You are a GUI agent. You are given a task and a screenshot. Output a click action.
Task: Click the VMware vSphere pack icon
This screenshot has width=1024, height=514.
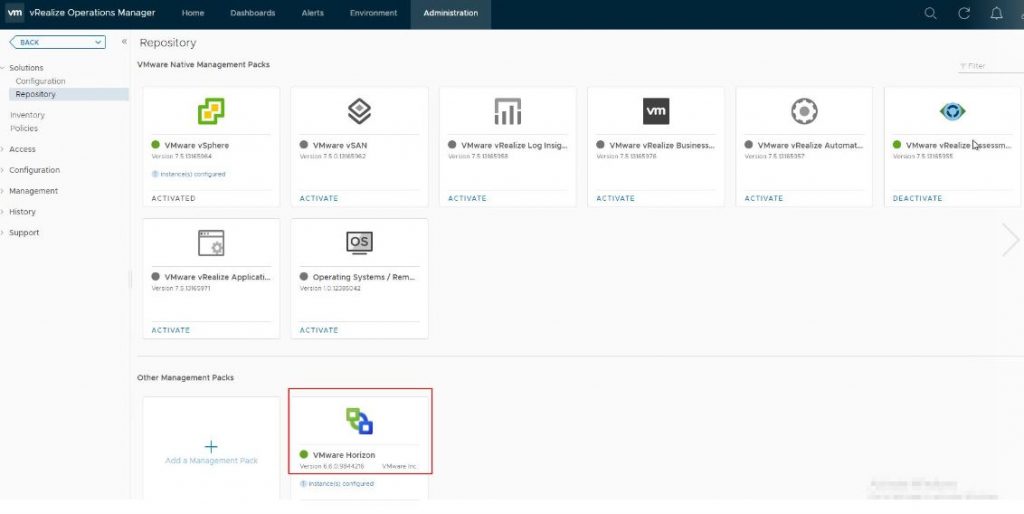[x=211, y=111]
